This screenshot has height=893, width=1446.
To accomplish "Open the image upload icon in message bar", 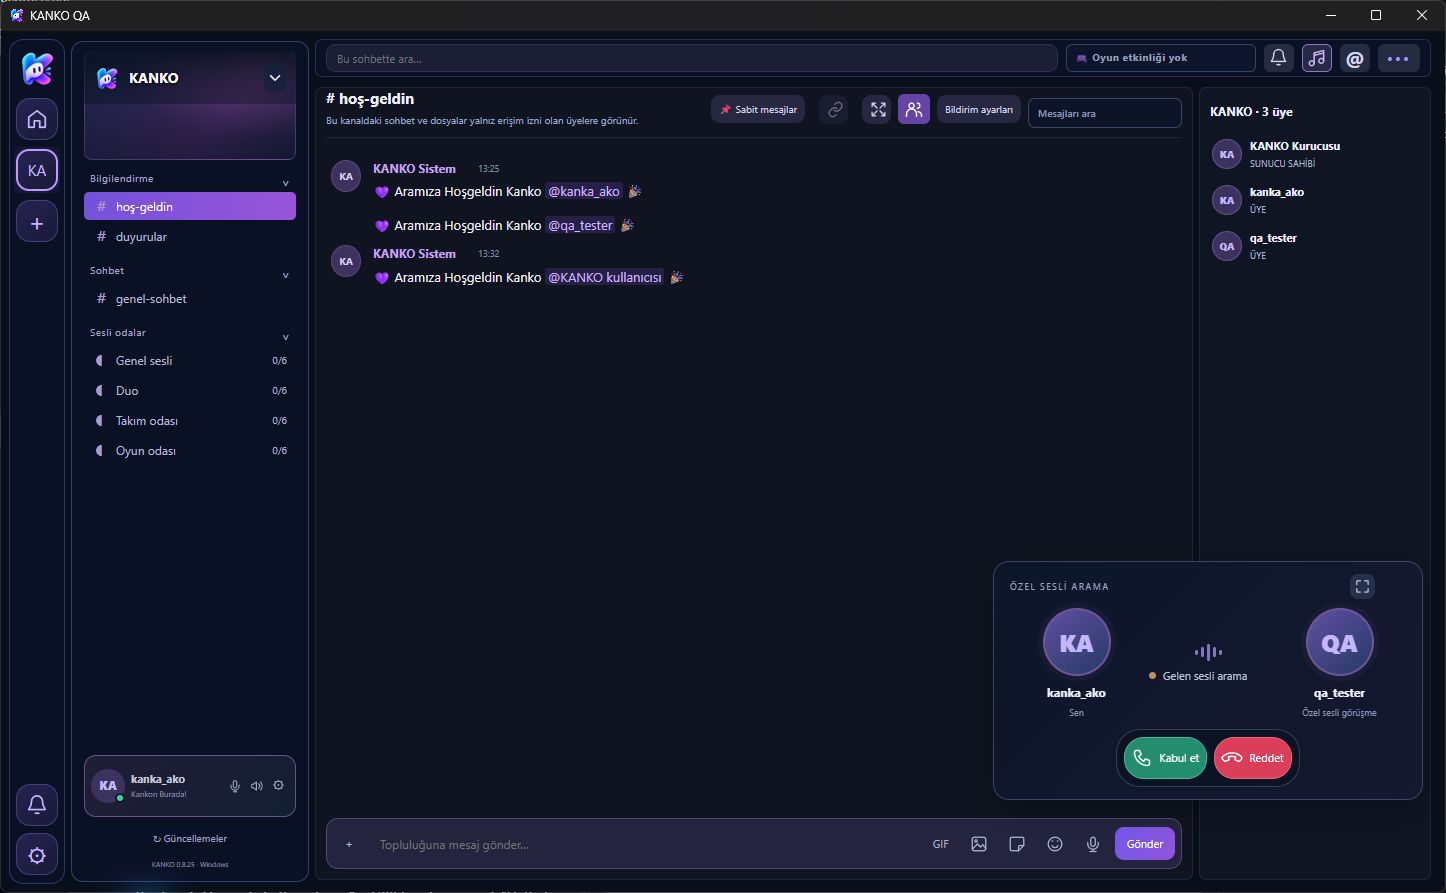I will pyautogui.click(x=979, y=844).
